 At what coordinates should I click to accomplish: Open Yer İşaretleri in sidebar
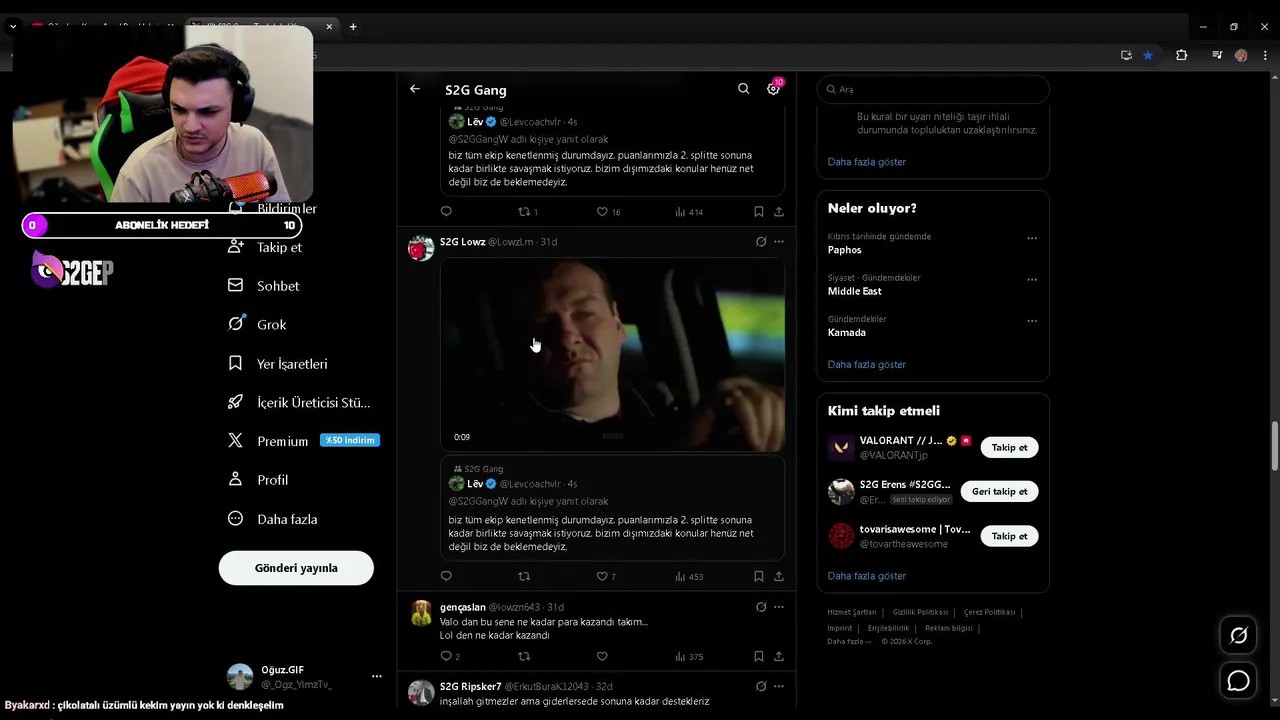click(278, 364)
